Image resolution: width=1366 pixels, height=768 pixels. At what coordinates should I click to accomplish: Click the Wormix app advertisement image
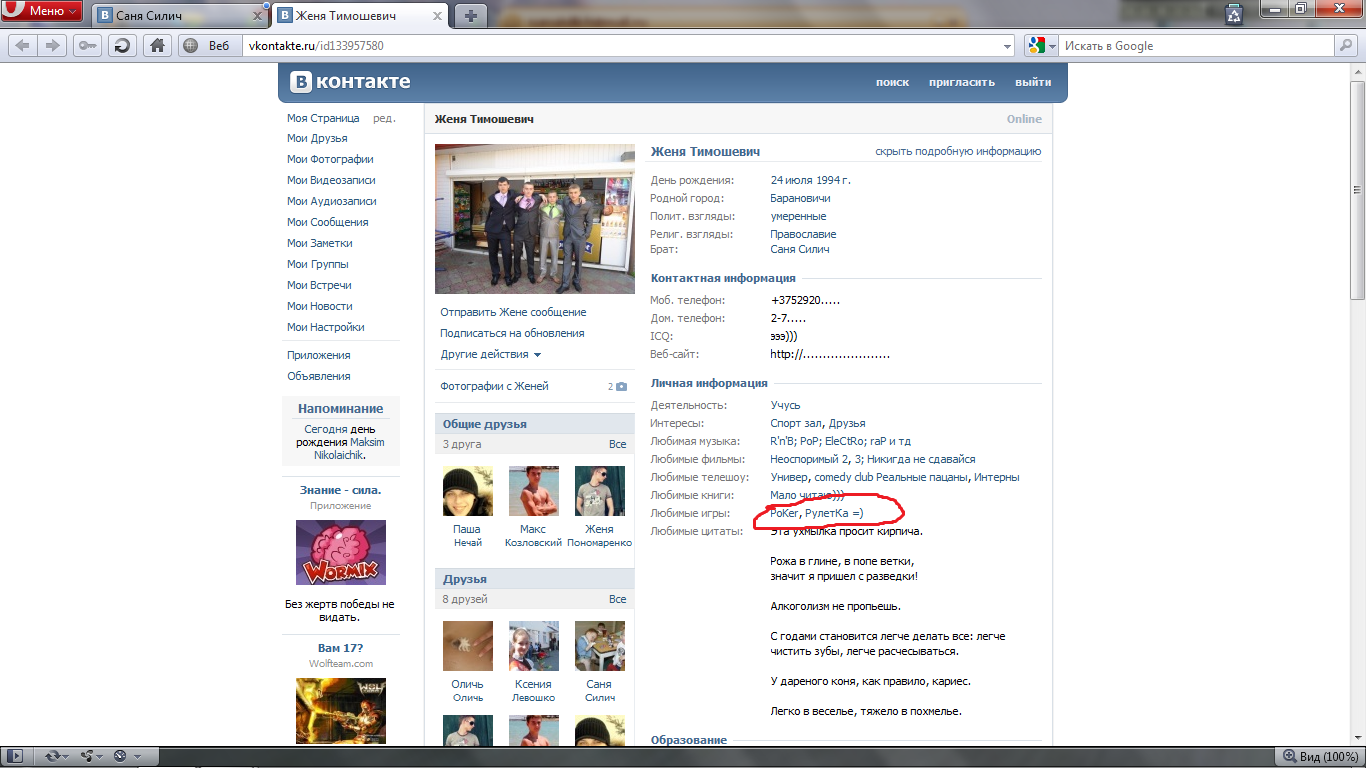[340, 553]
